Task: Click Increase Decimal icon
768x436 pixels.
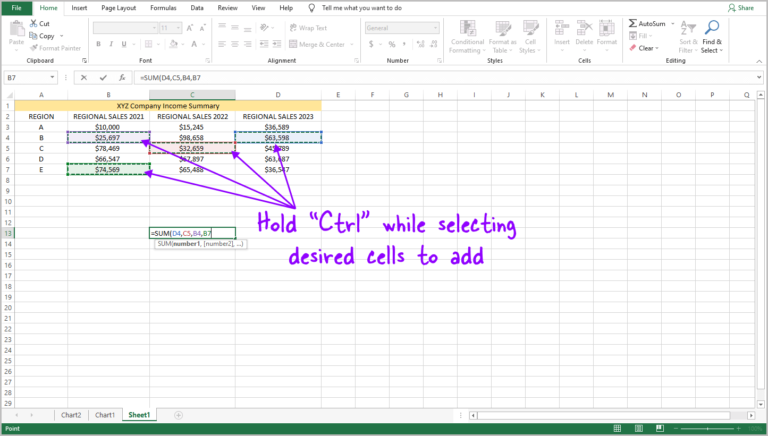Action: 421,44
